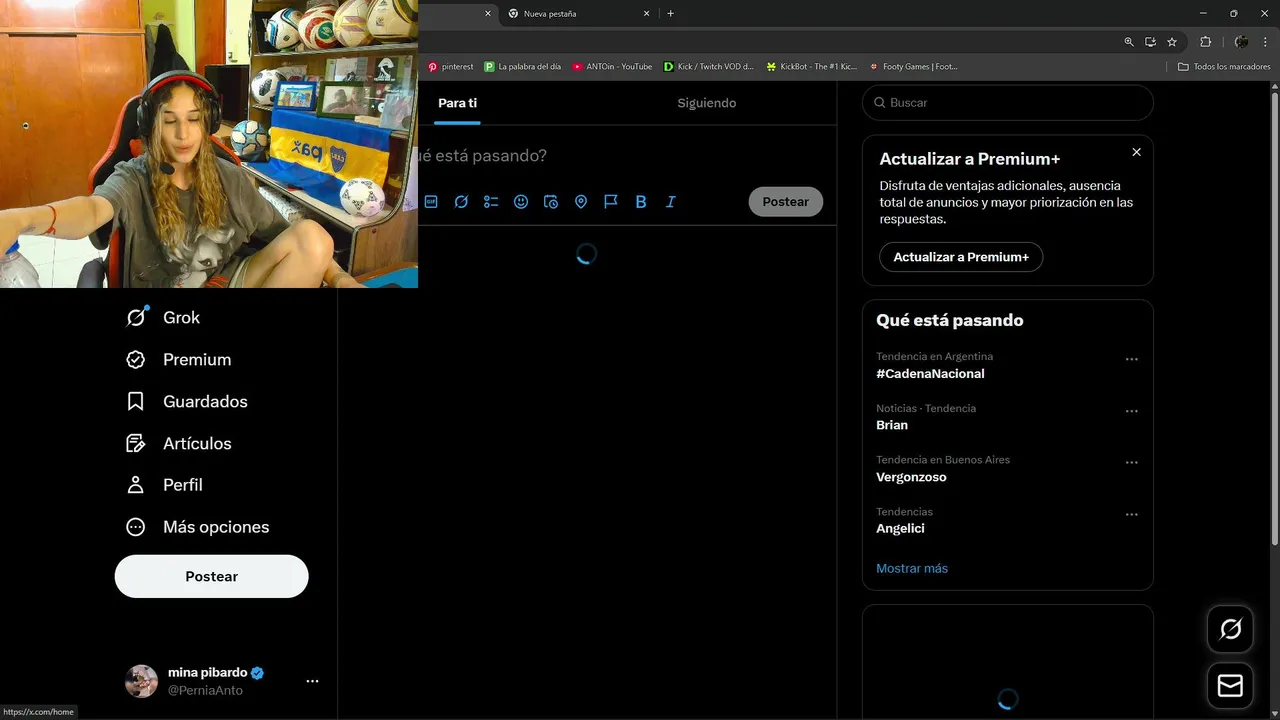Switch to the Siguiendo tab
This screenshot has width=1280, height=720.
click(707, 103)
